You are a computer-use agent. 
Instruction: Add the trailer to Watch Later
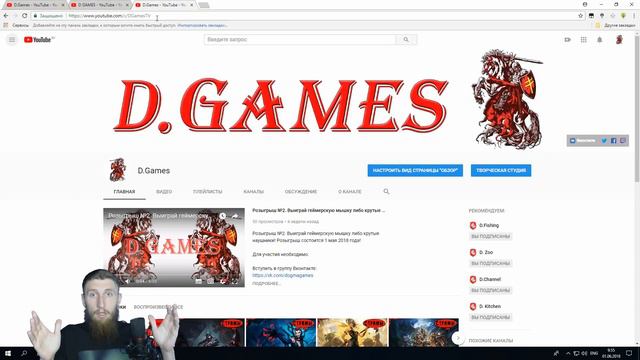222,216
